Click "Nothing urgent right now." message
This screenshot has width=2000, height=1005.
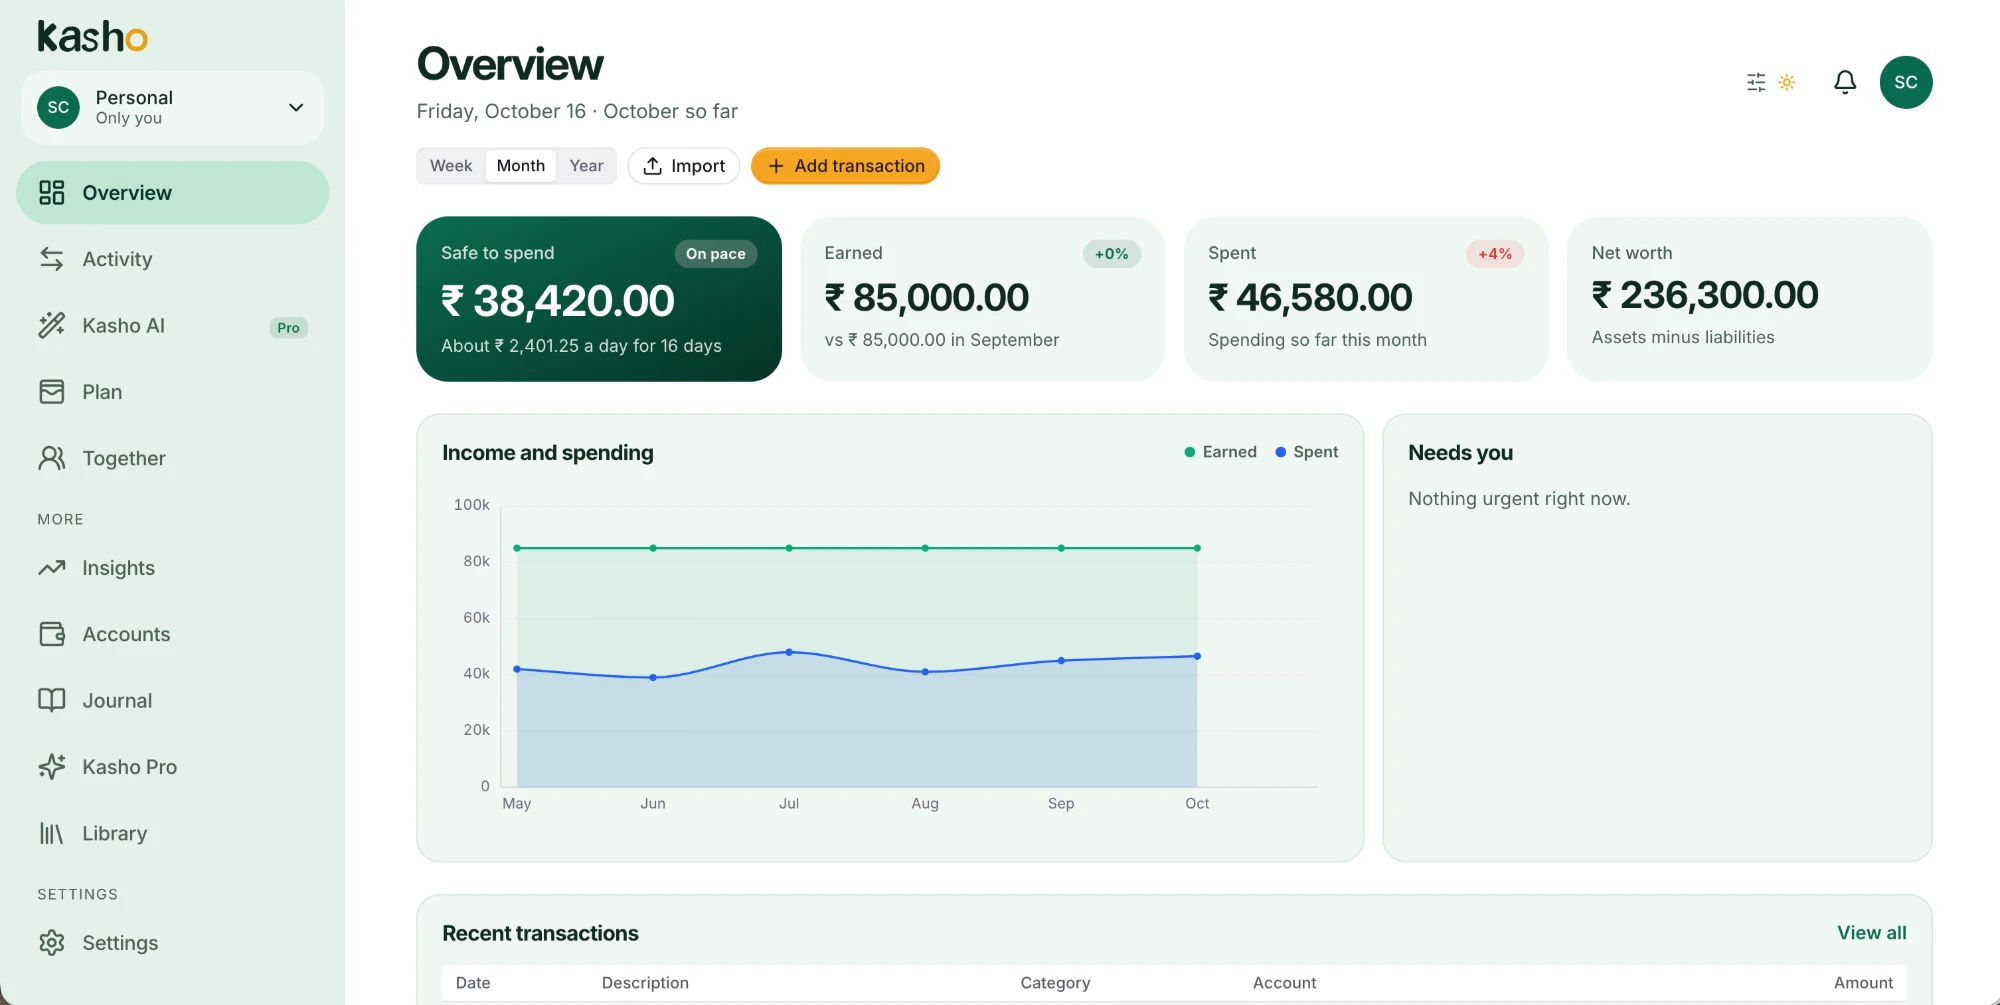point(1519,499)
